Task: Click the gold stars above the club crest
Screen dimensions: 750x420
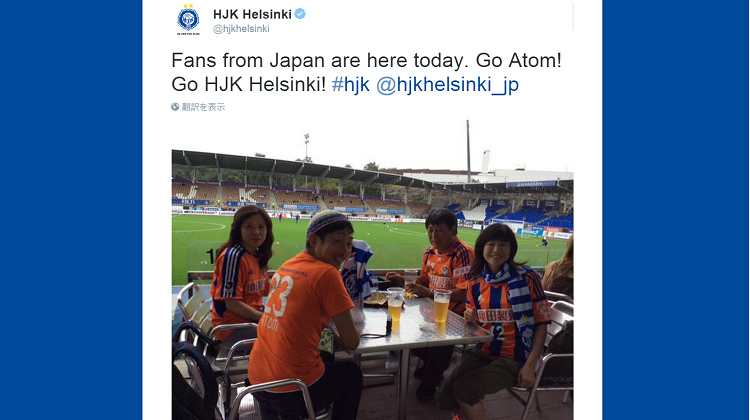Action: tap(188, 6)
